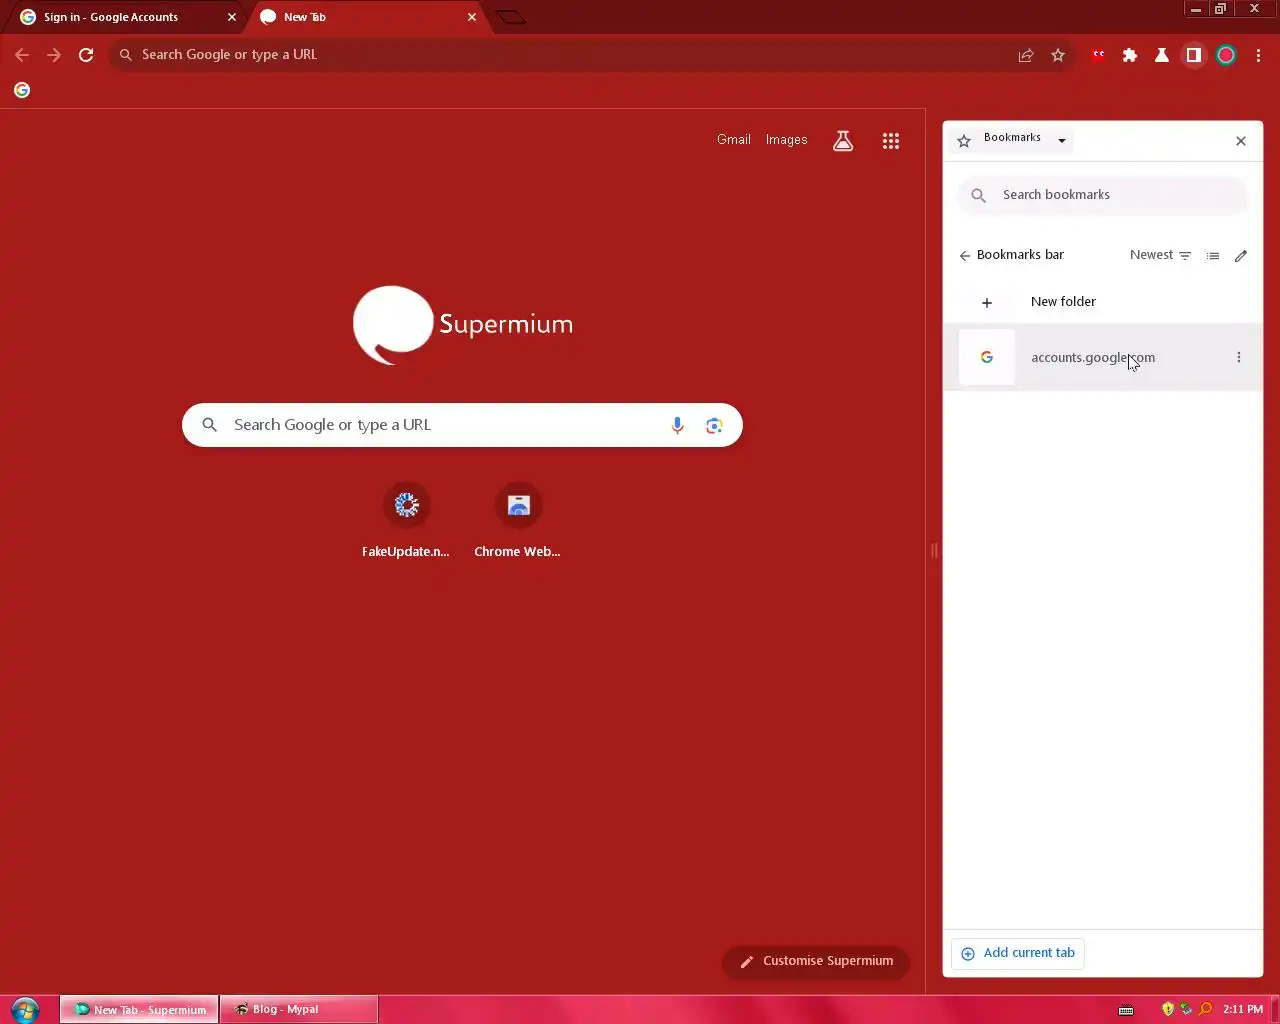
Task: Open the browser toolbar flask experiments icon
Action: (x=1162, y=55)
